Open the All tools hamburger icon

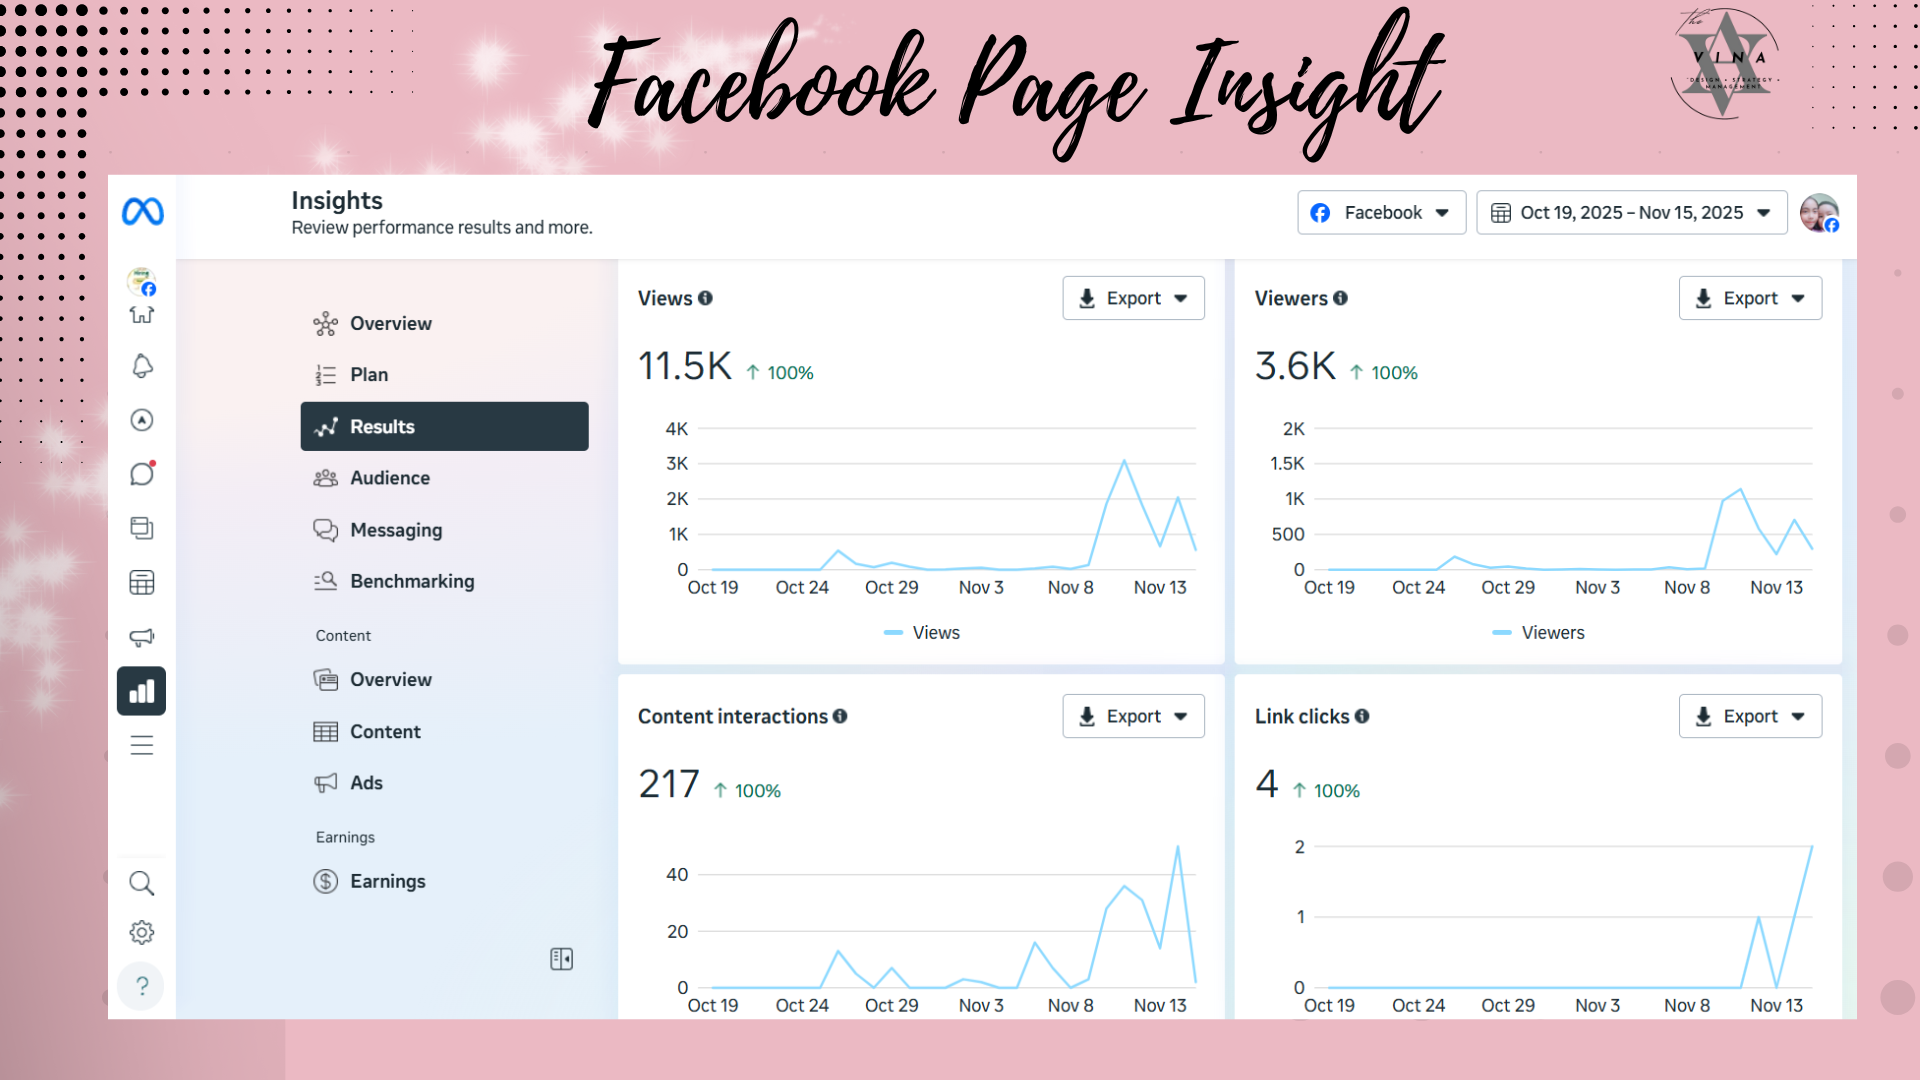pyautogui.click(x=142, y=745)
